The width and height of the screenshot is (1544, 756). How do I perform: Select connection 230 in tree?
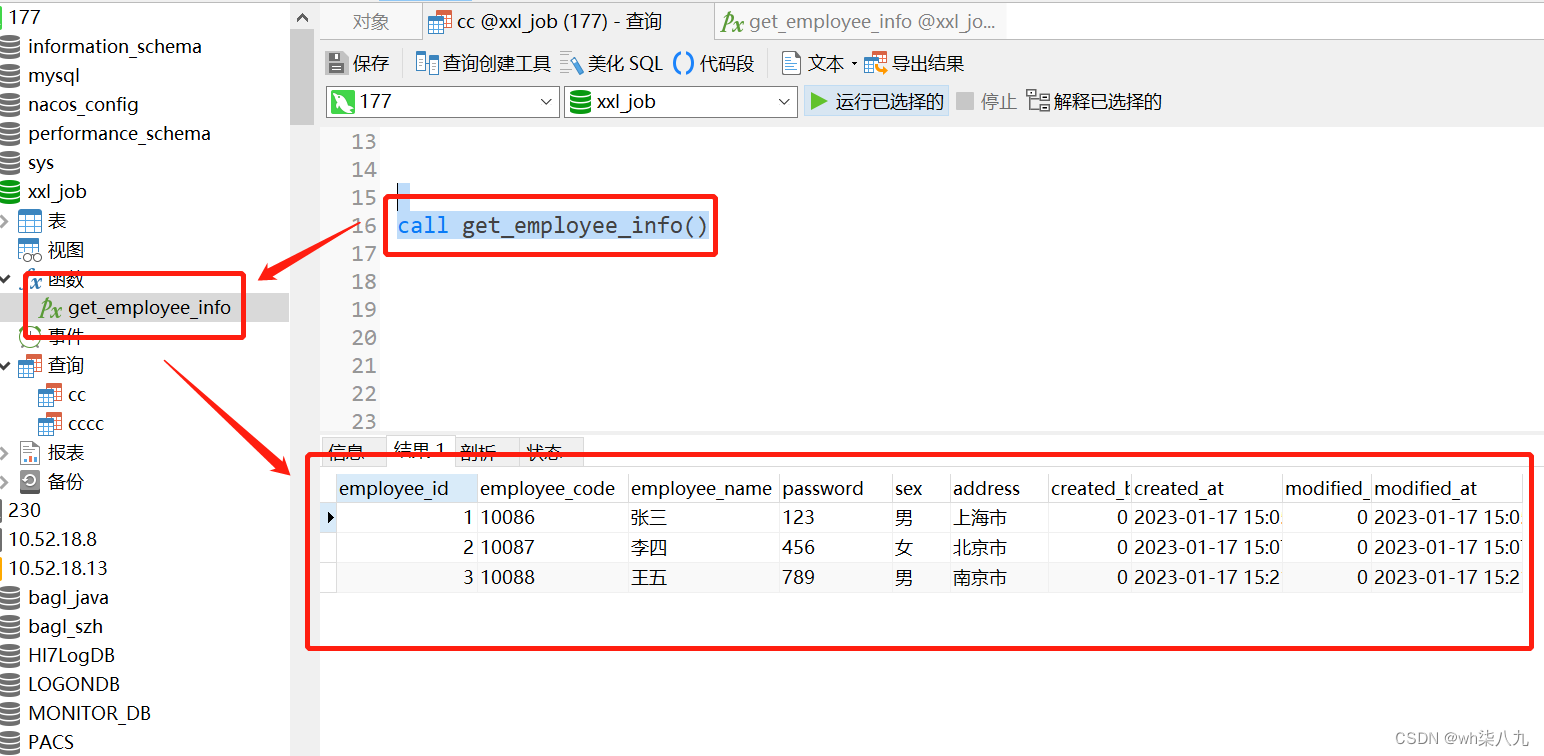click(25, 510)
